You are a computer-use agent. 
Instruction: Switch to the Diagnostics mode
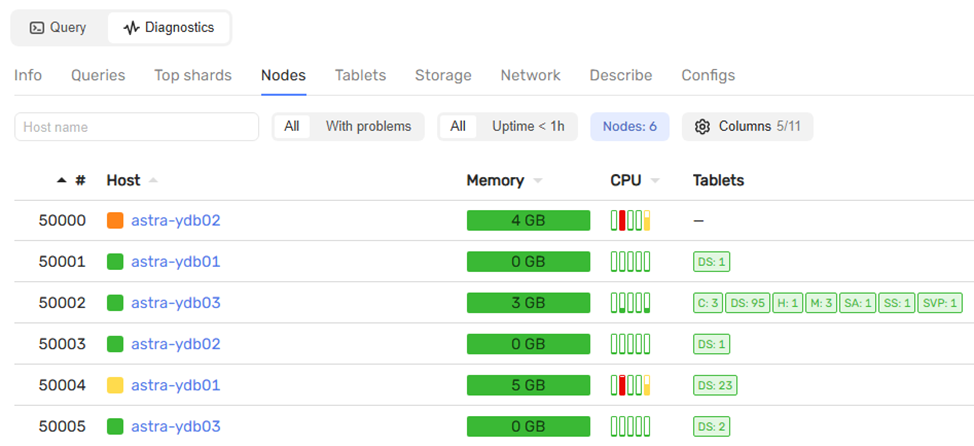pos(169,28)
